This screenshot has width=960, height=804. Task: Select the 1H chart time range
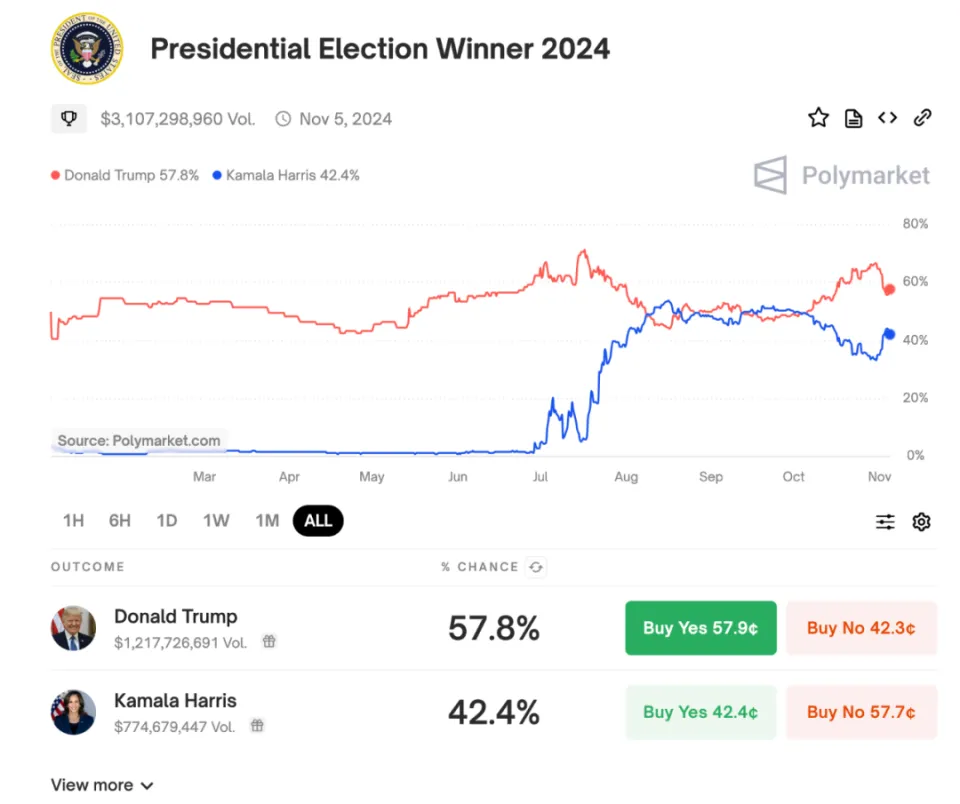[73, 521]
